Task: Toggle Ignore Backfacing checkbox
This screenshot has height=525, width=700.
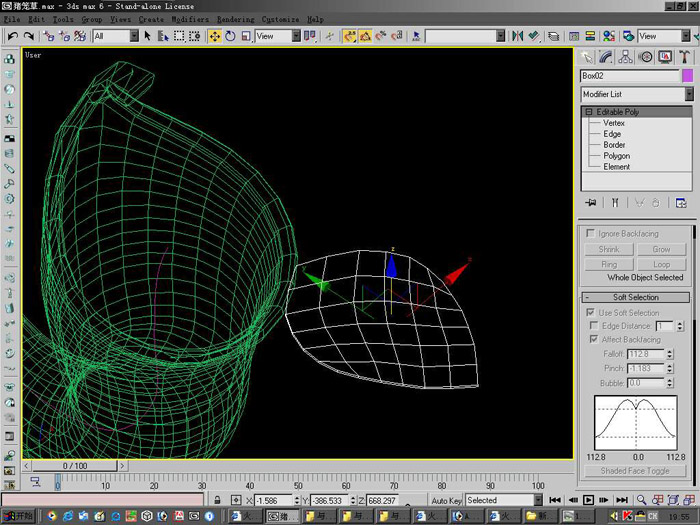Action: (x=591, y=233)
